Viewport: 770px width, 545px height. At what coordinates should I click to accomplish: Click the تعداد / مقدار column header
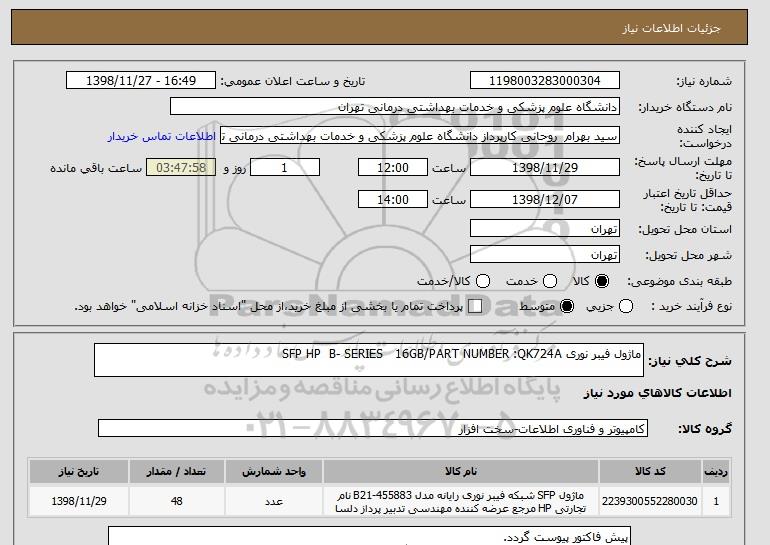(x=176, y=471)
